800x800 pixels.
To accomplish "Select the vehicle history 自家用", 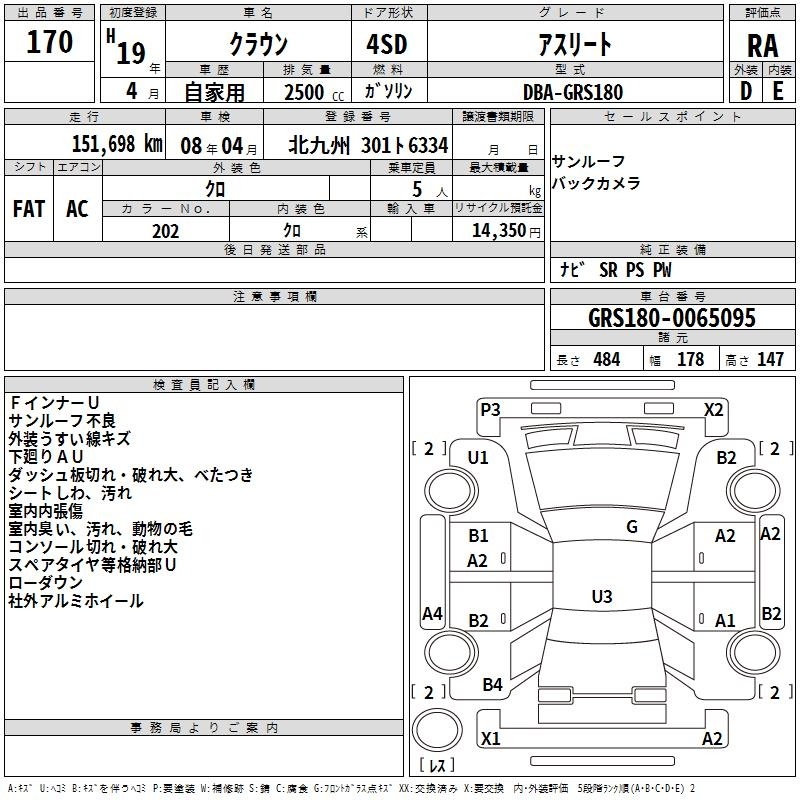I will pos(214,92).
